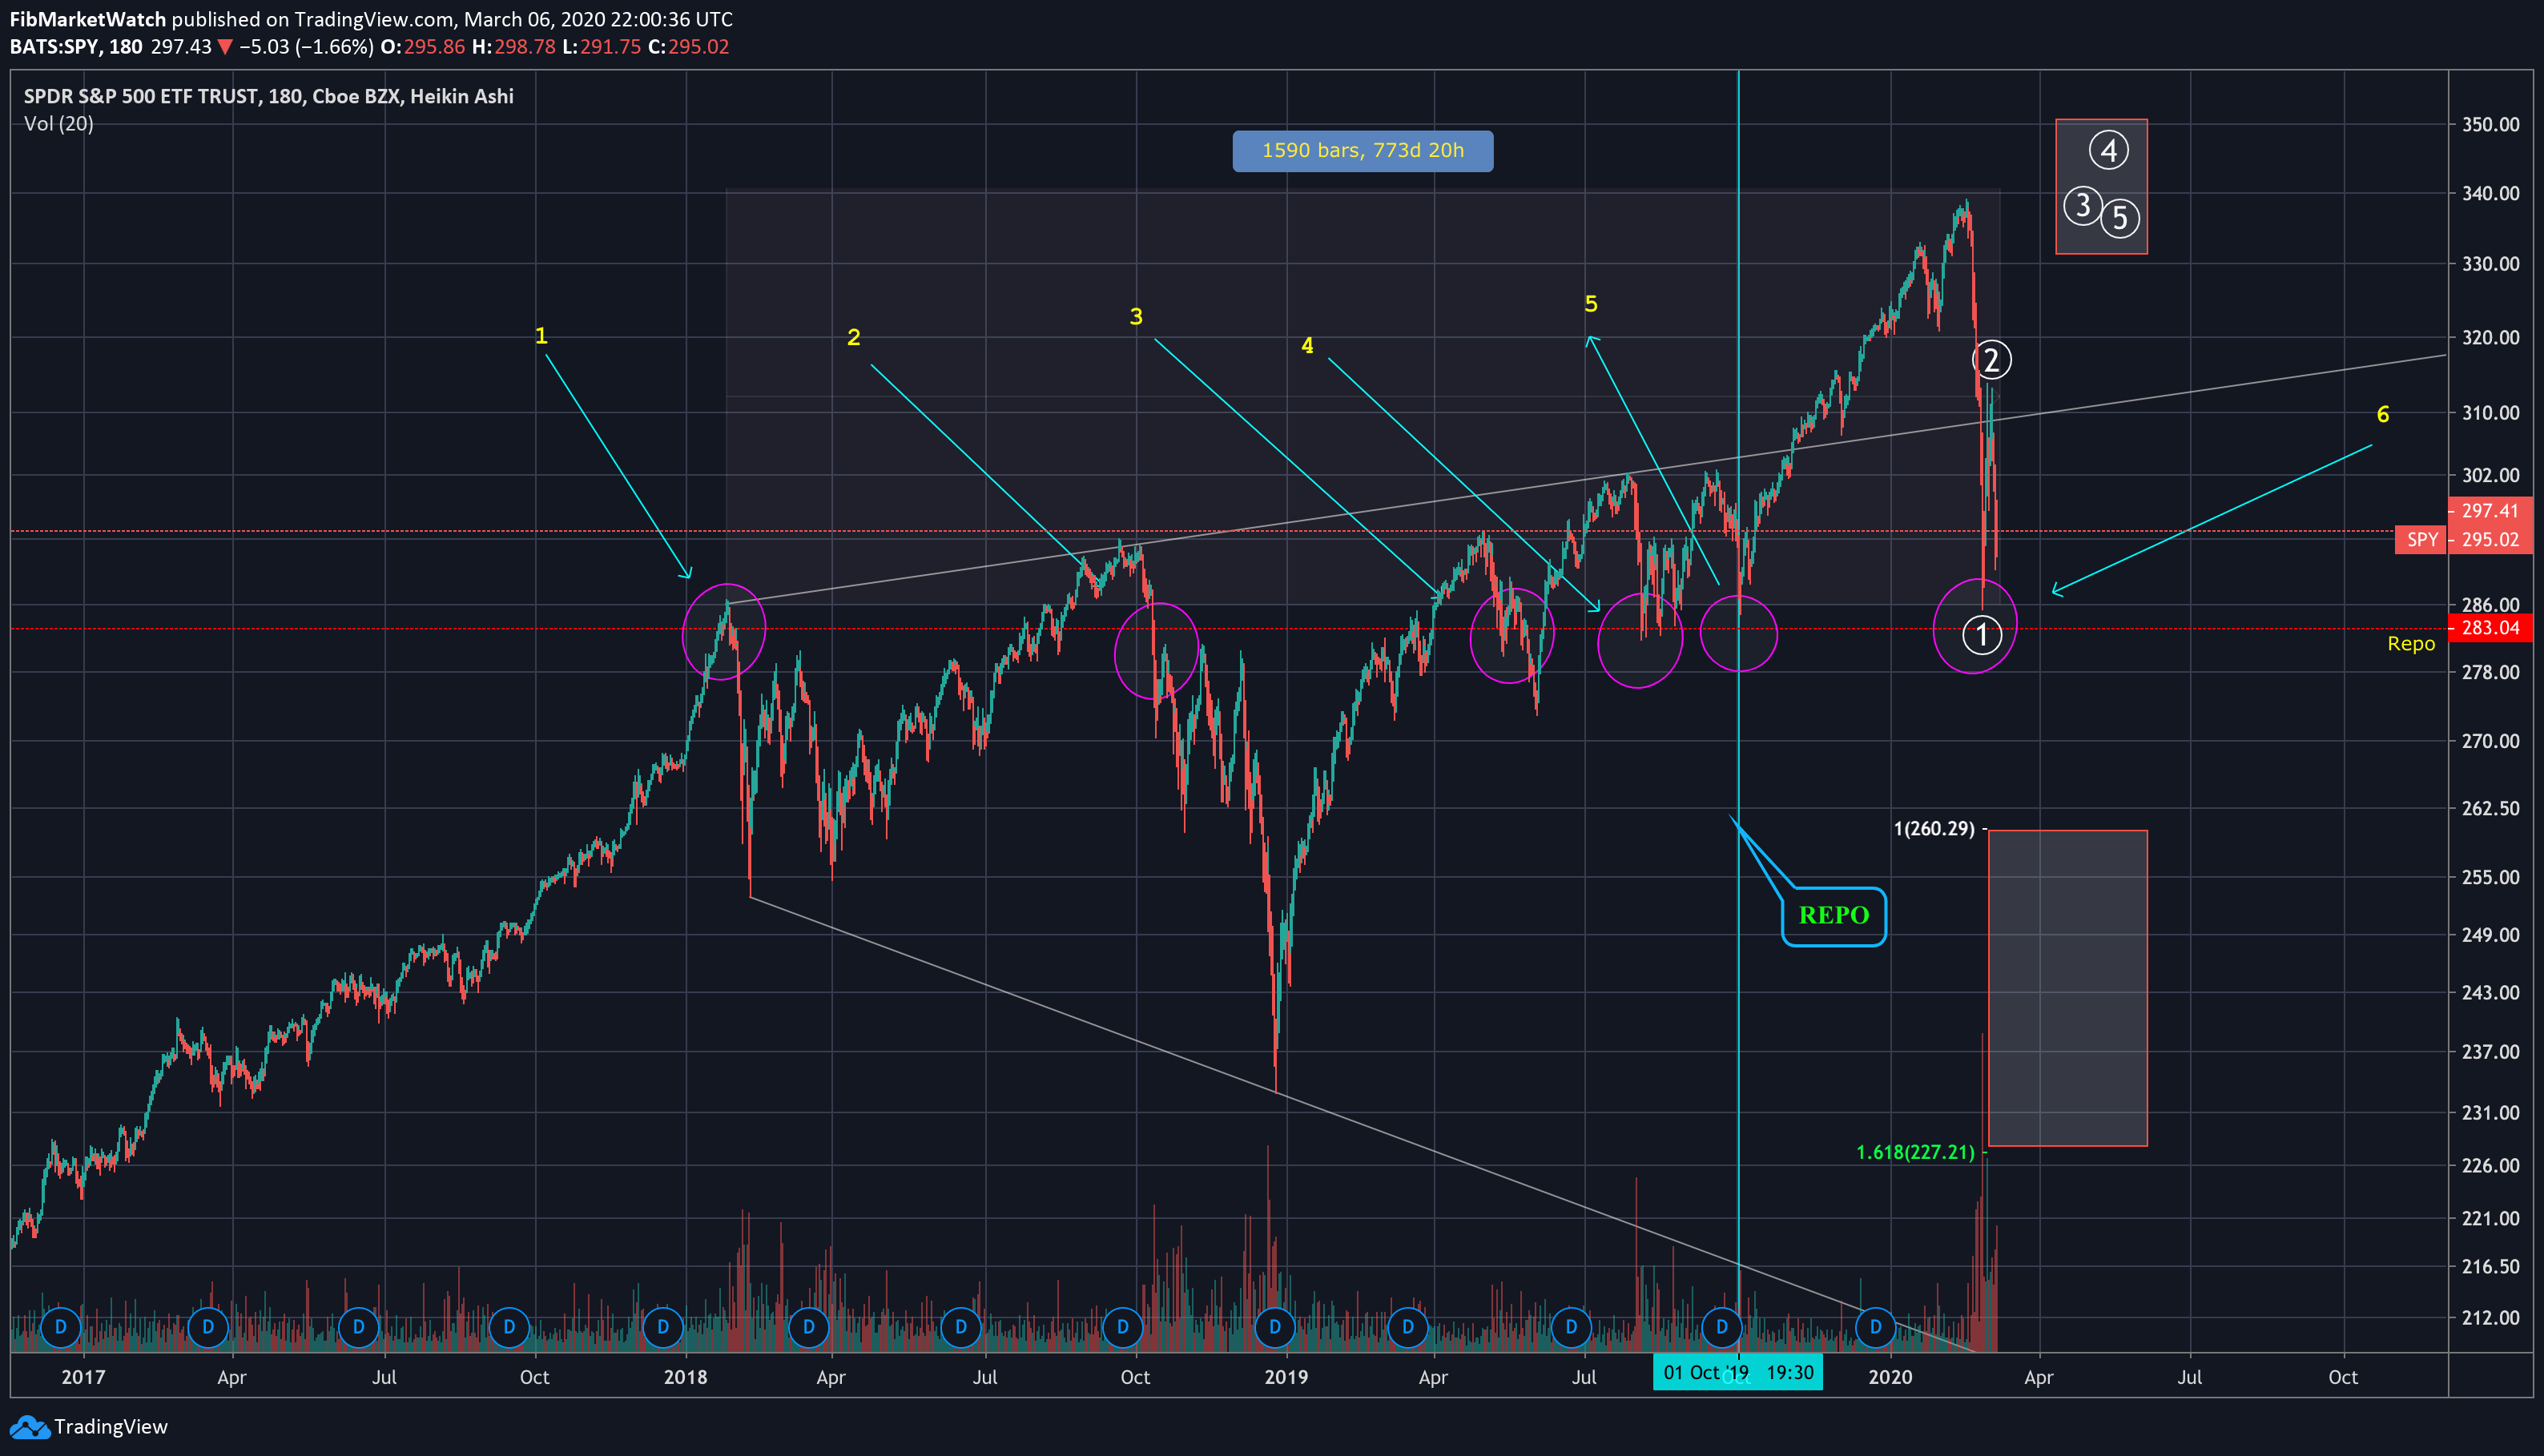The width and height of the screenshot is (2544, 1456).
Task: Click the '2018' label on the time axis
Action: (685, 1377)
